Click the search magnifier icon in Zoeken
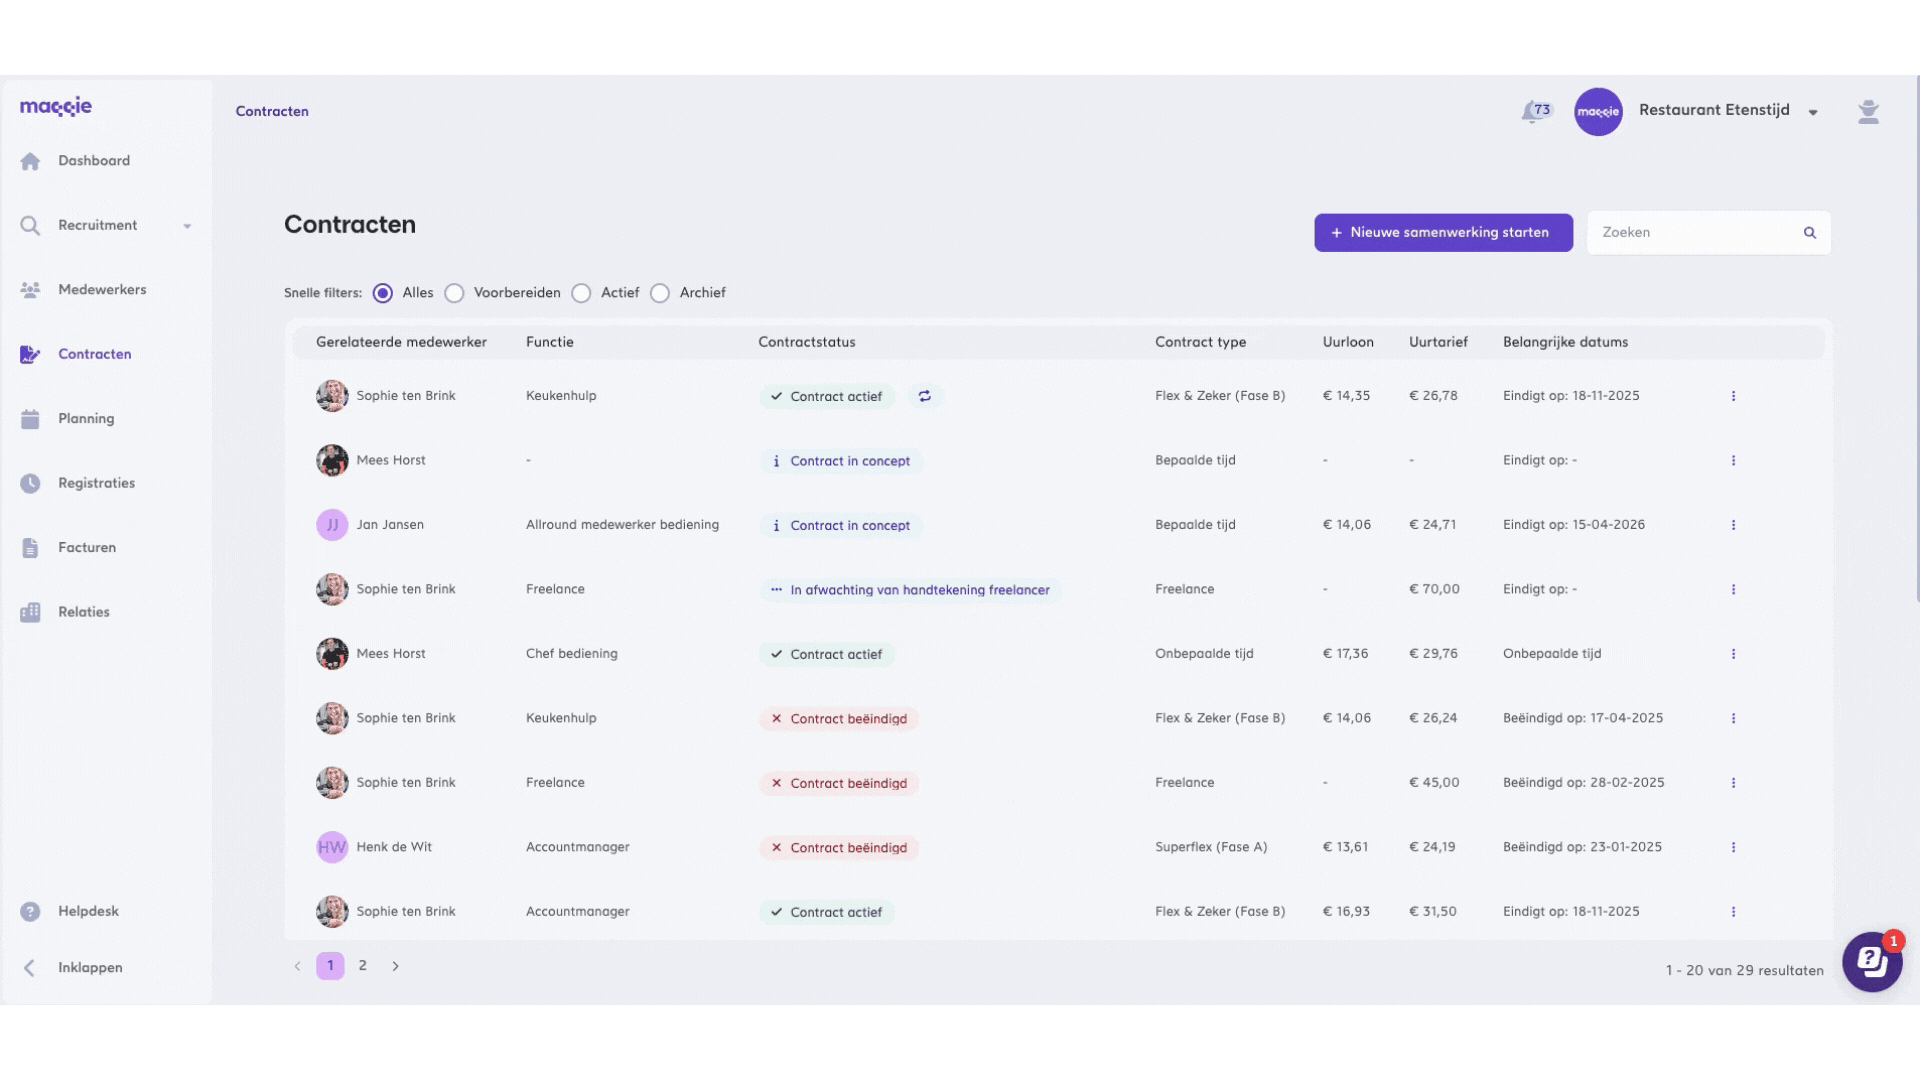 tap(1809, 233)
